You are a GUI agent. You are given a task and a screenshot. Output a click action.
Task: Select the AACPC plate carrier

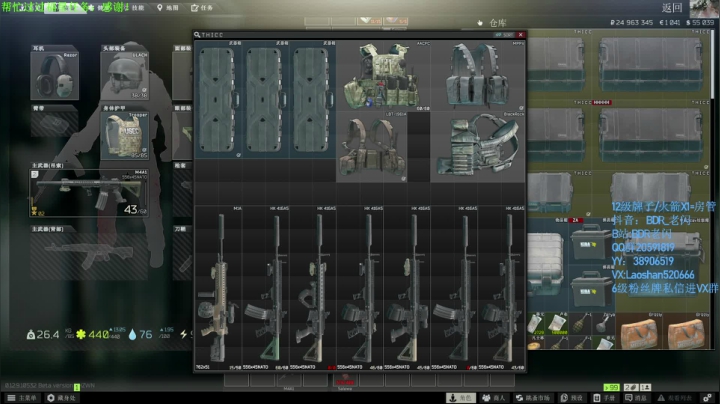[x=383, y=76]
